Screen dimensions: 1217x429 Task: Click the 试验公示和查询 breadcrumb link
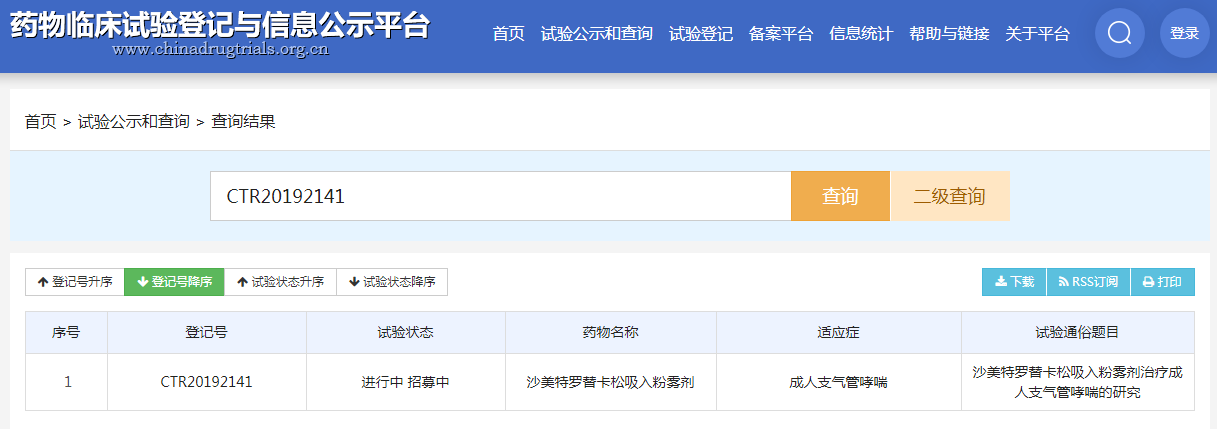click(x=134, y=122)
